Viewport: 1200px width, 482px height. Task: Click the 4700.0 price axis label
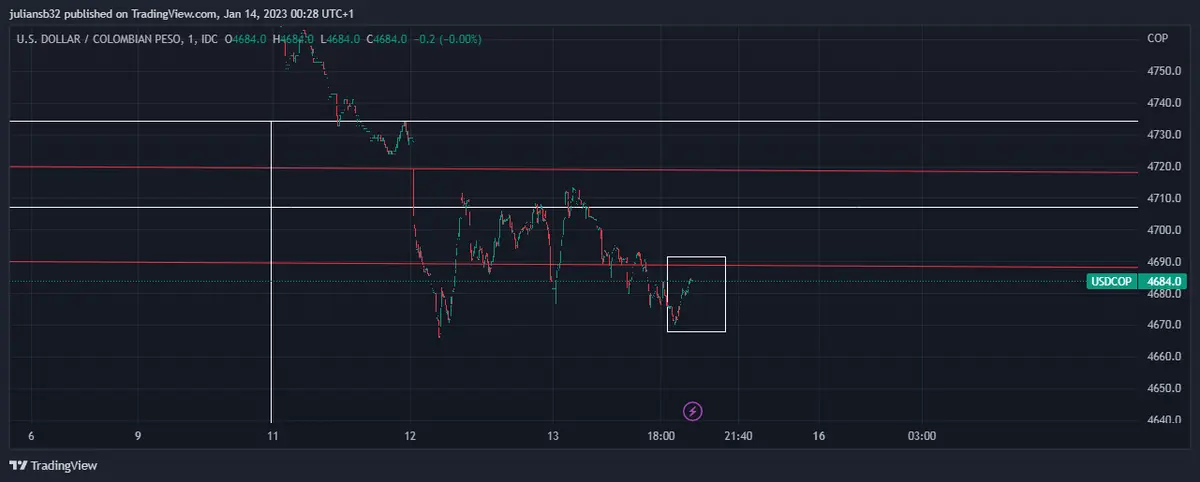tap(1164, 230)
